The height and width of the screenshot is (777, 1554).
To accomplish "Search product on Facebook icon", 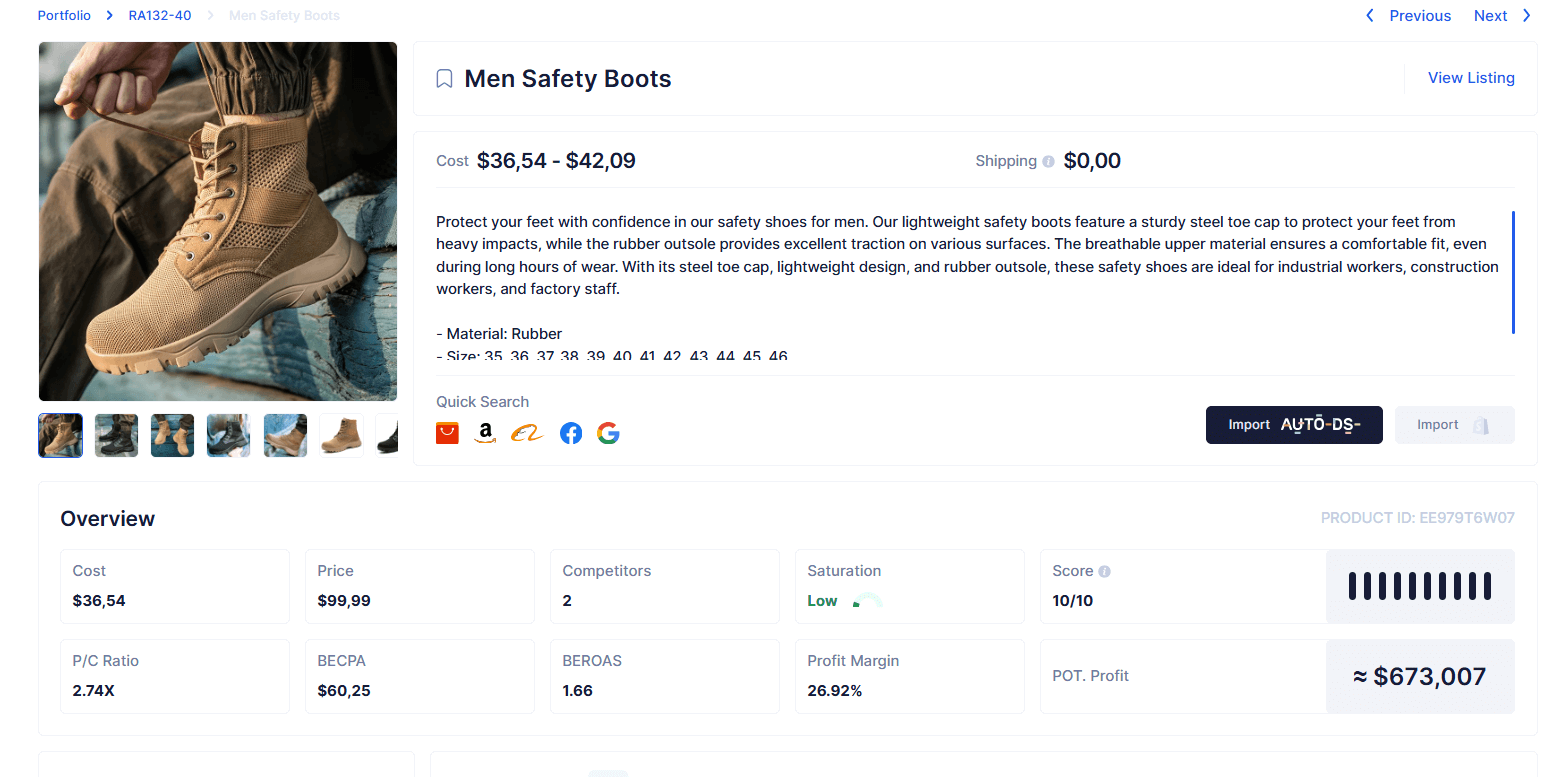I will click(571, 433).
